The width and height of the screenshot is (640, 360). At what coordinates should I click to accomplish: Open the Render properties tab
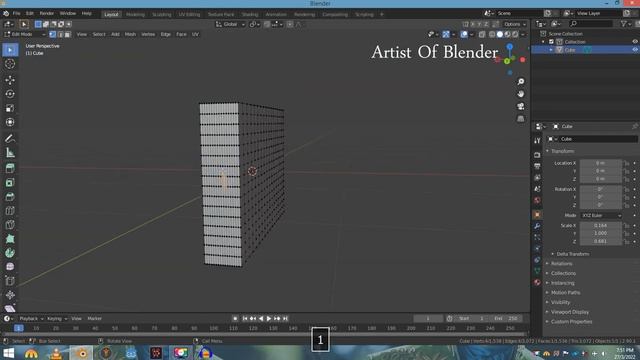point(537,155)
